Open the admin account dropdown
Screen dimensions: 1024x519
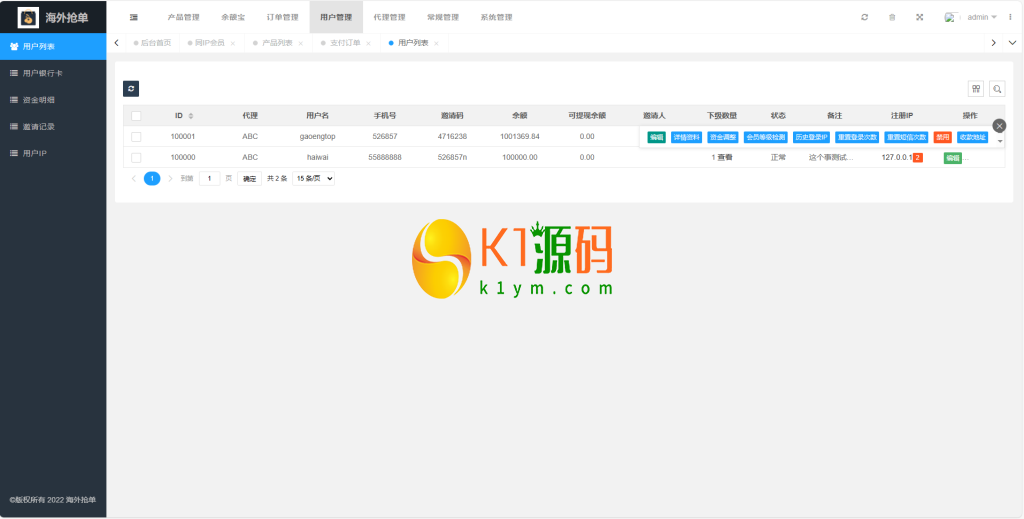[982, 17]
